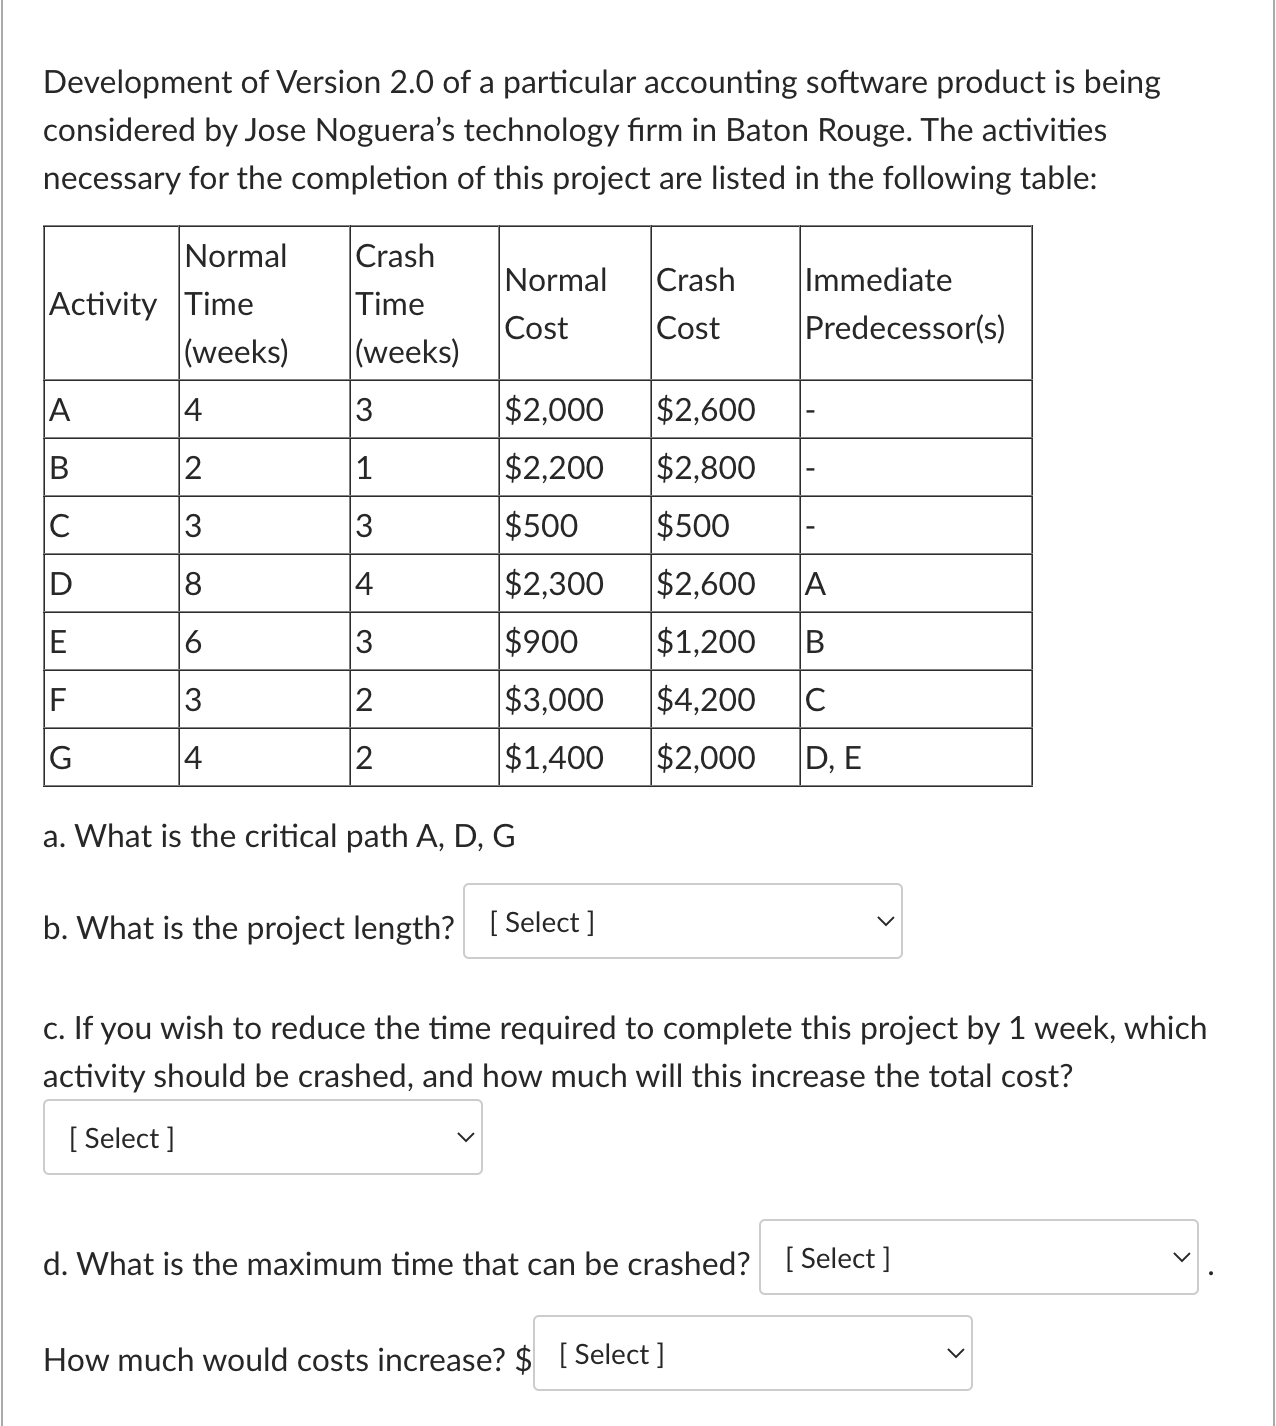Open the maximum crash time dropdown
The image size is (1276, 1426).
tap(978, 1259)
